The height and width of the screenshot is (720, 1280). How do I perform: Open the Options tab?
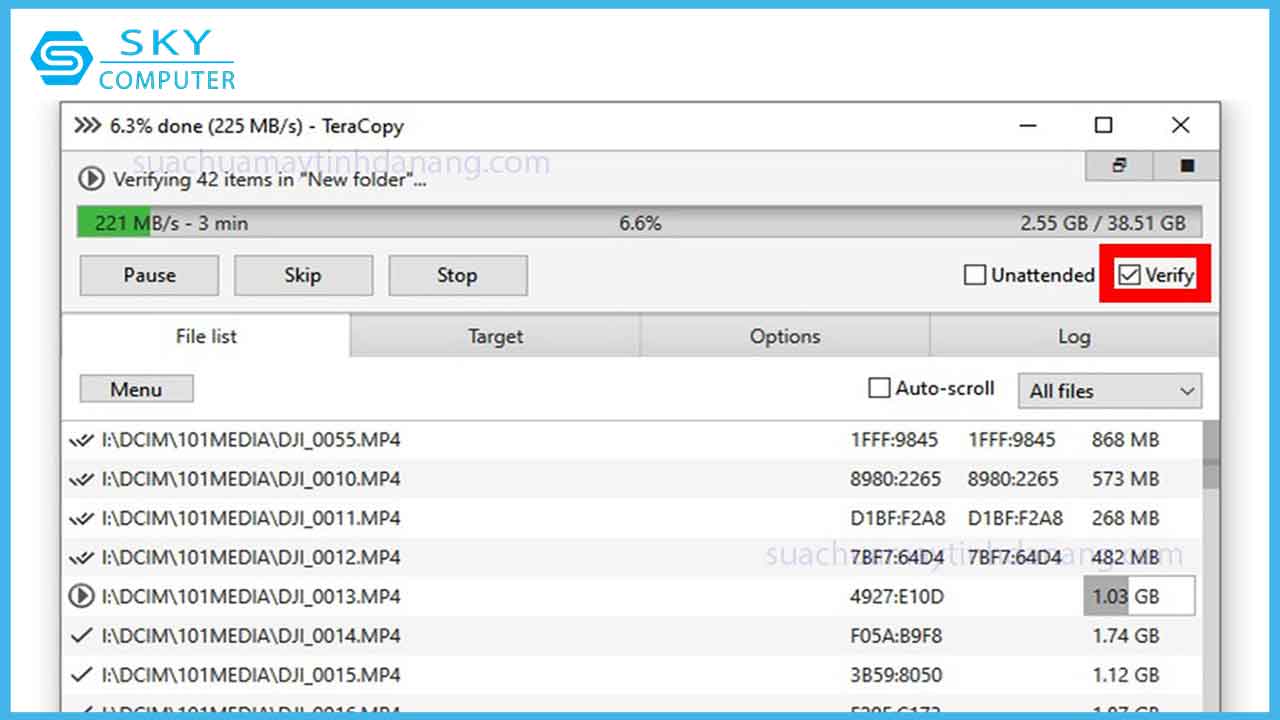click(x=785, y=337)
